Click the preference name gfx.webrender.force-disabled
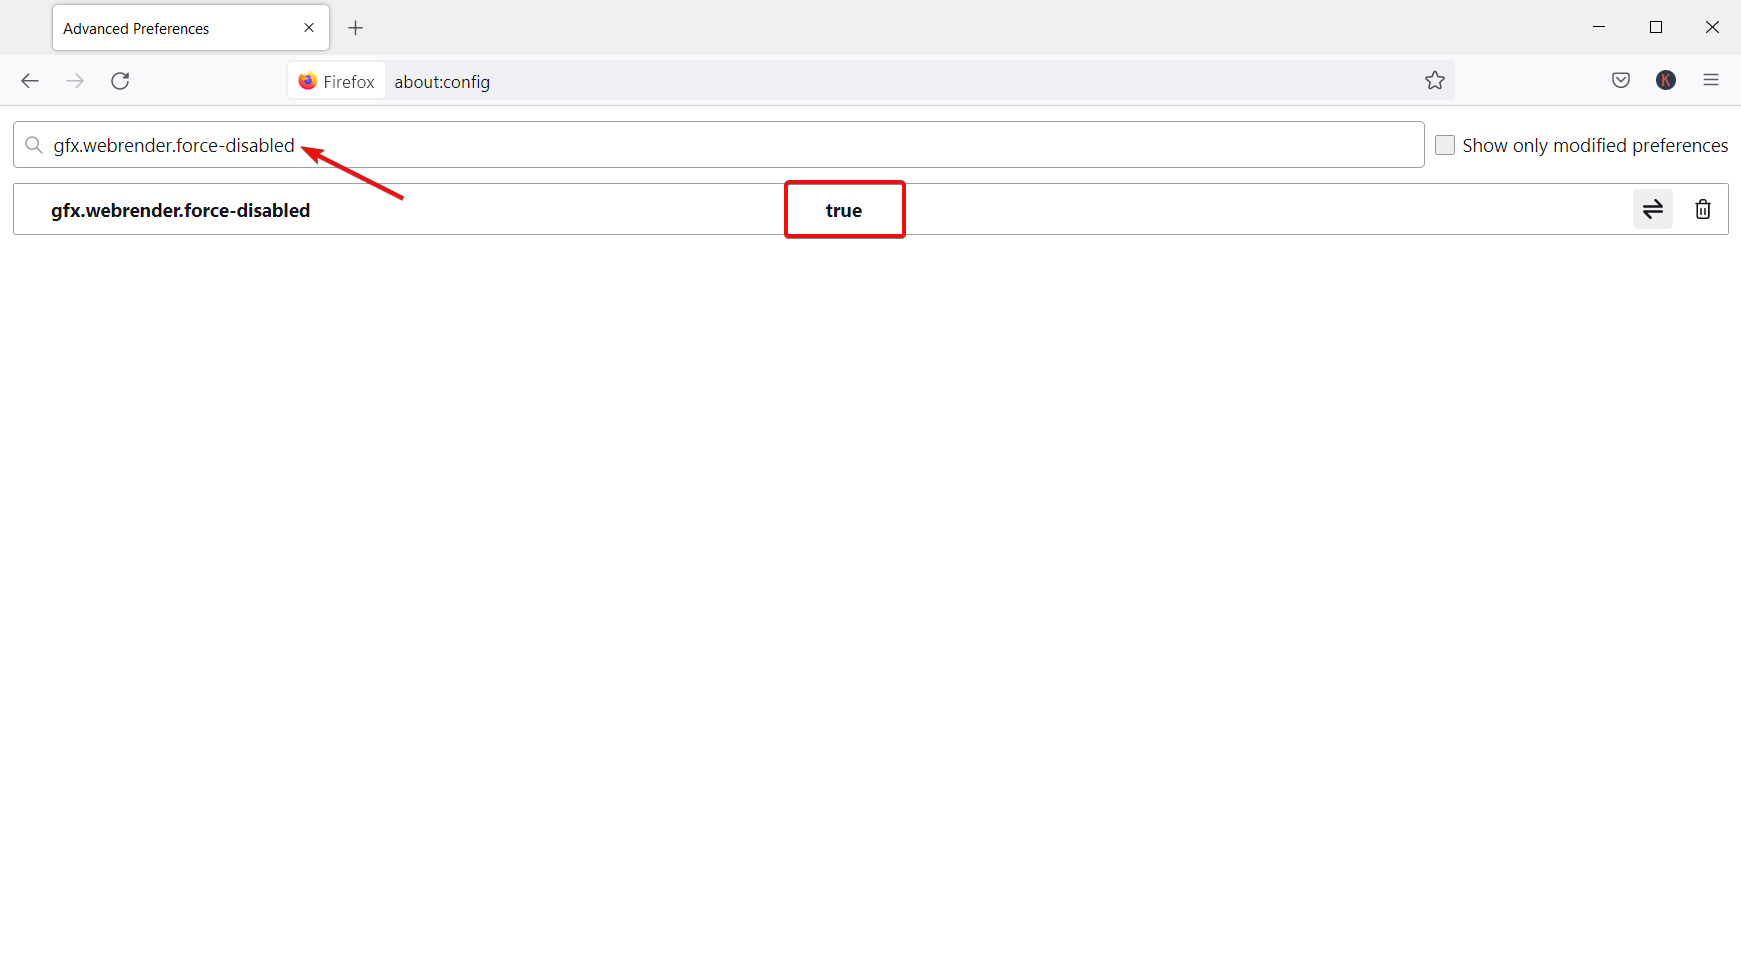 click(x=181, y=210)
